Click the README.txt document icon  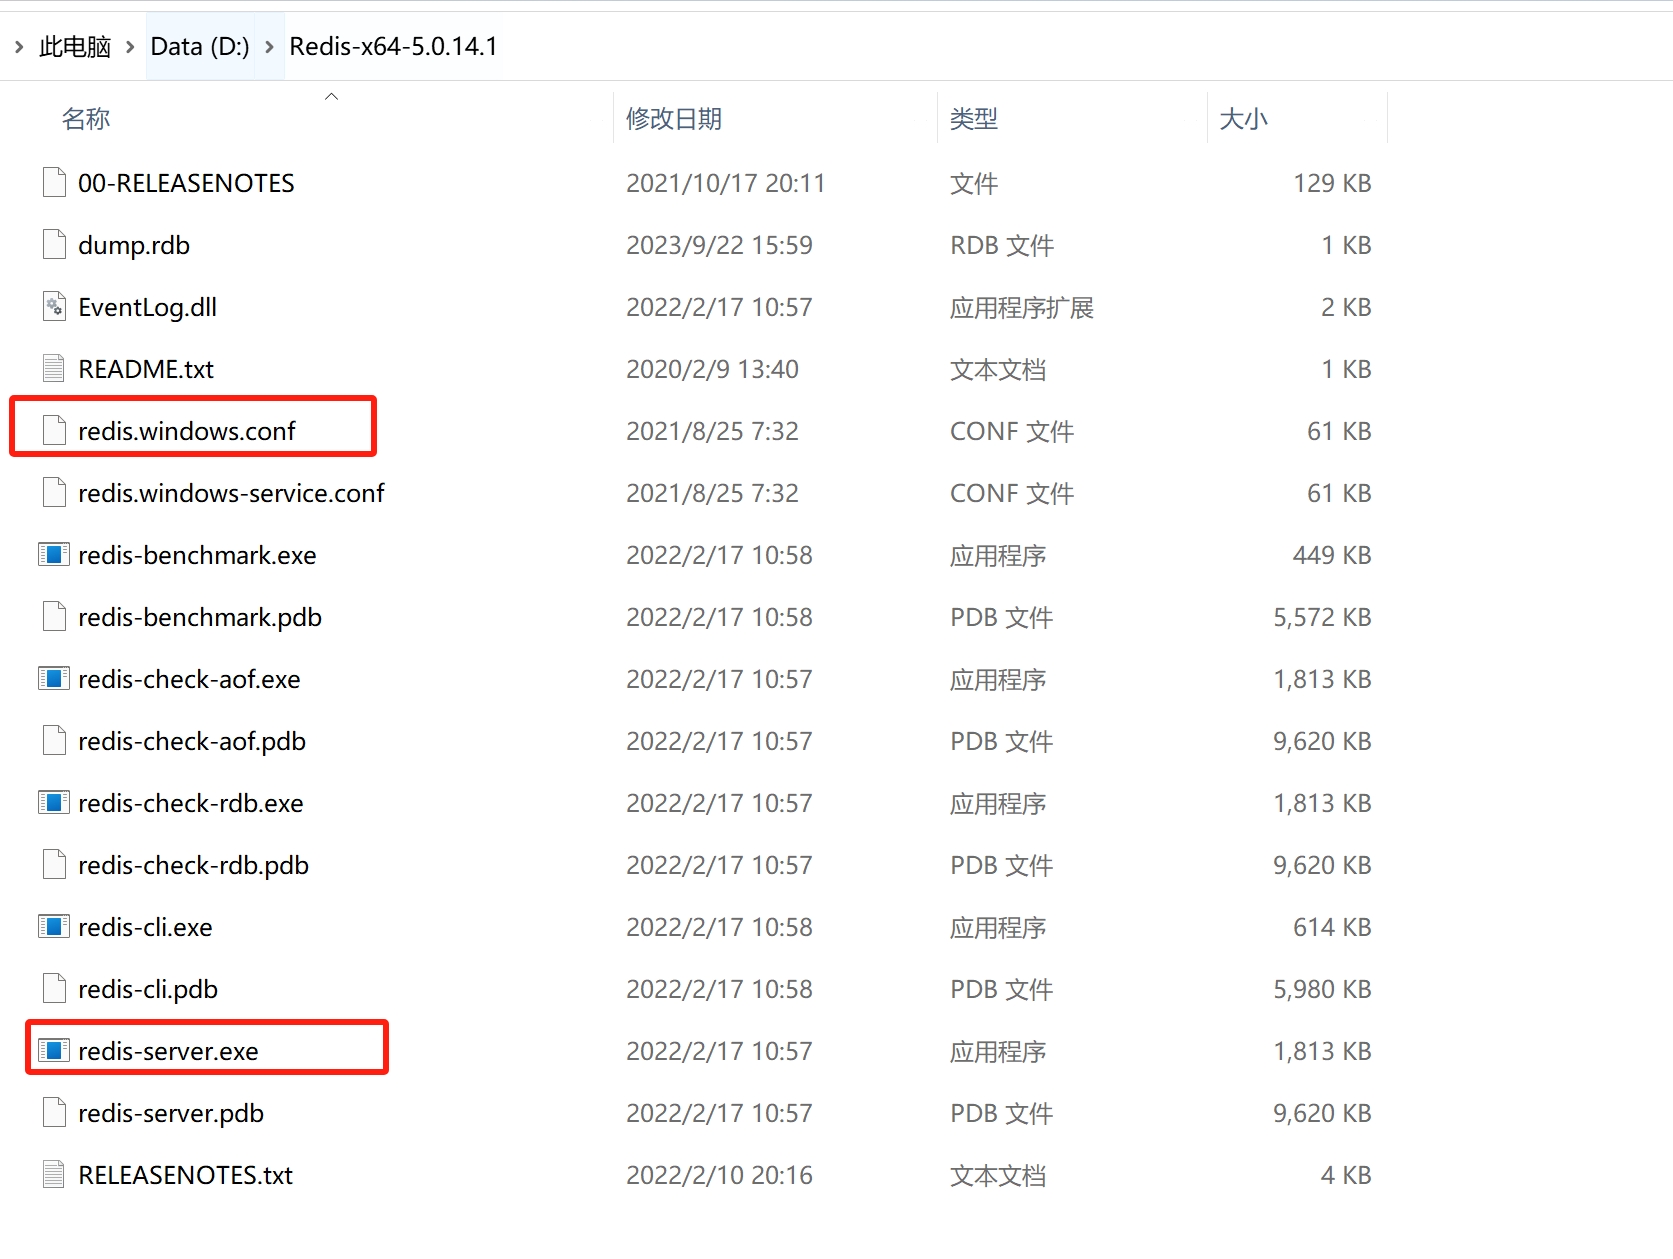(54, 368)
